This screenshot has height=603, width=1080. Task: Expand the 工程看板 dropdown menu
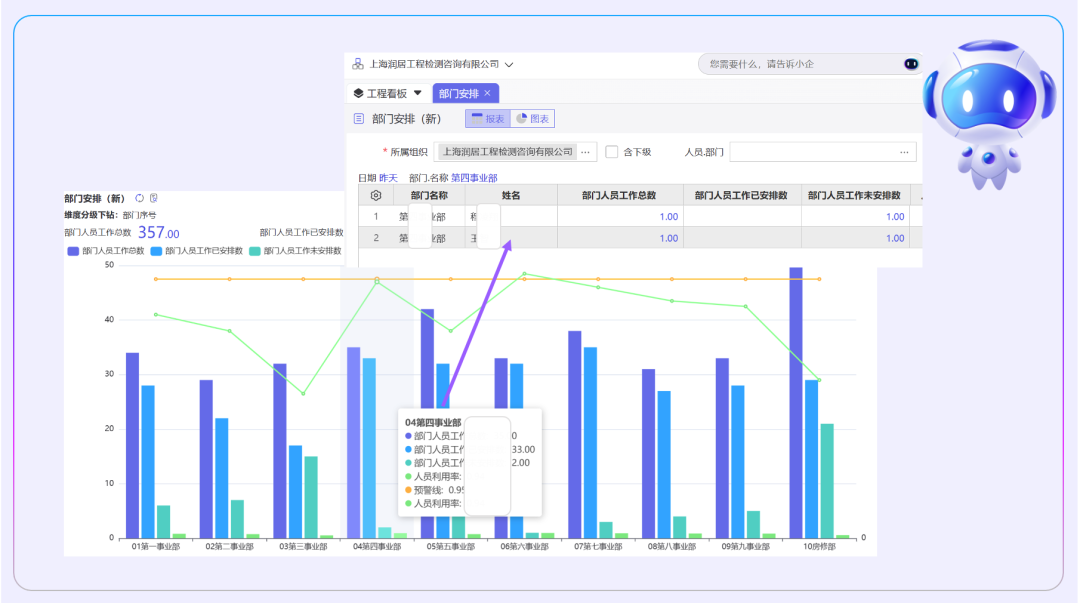click(x=417, y=93)
